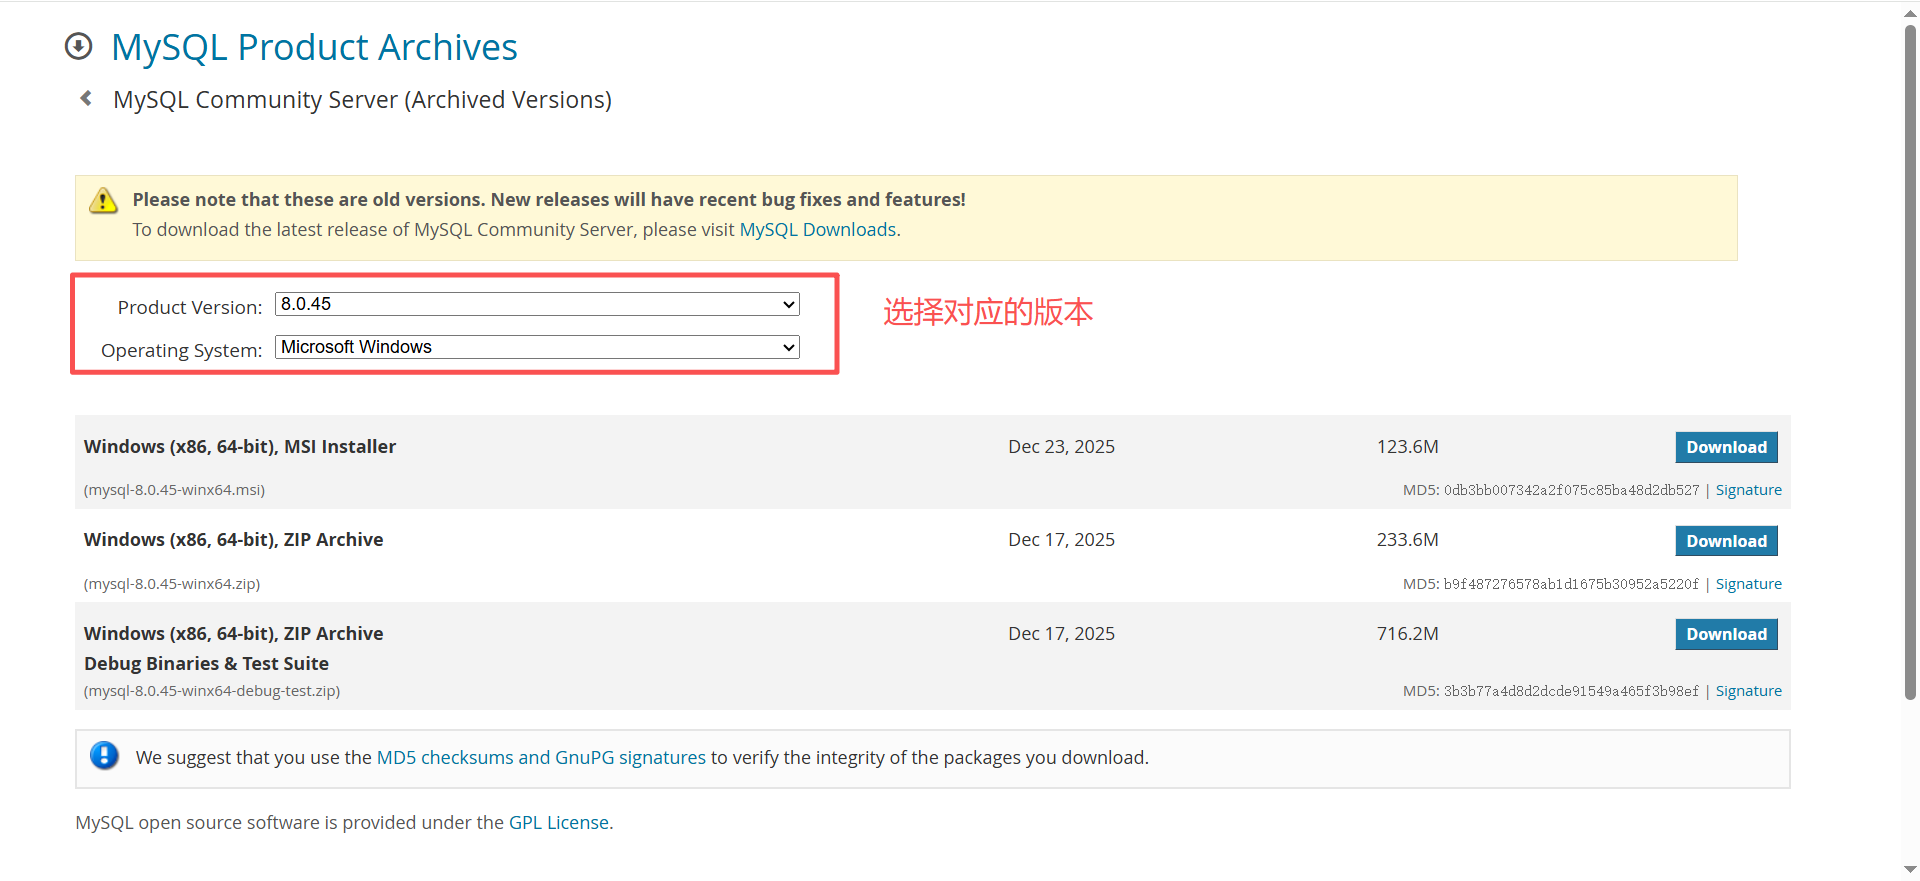The height and width of the screenshot is (881, 1920).
Task: Click the scrollbar up arrow
Action: tap(1910, 12)
